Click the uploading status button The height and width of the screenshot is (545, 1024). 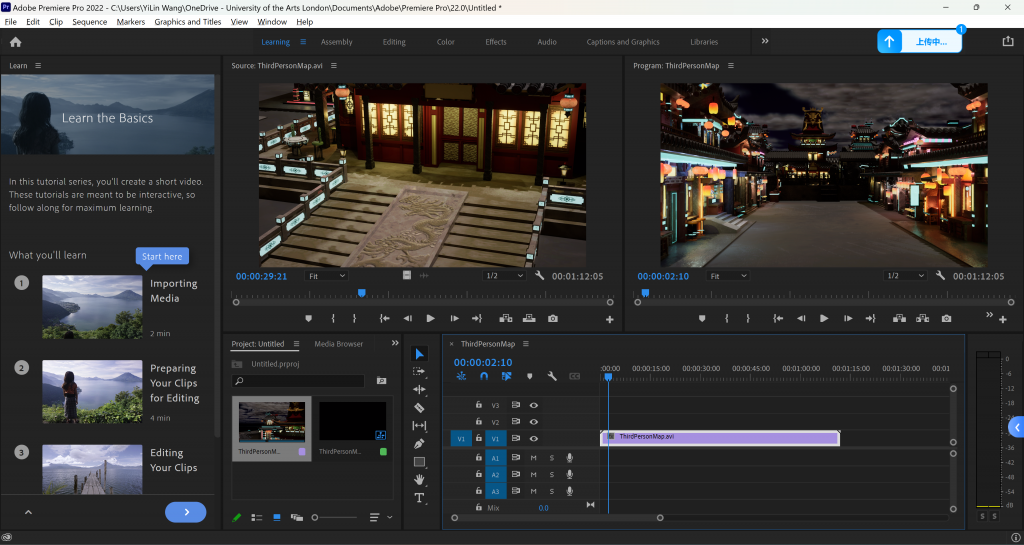coord(920,42)
